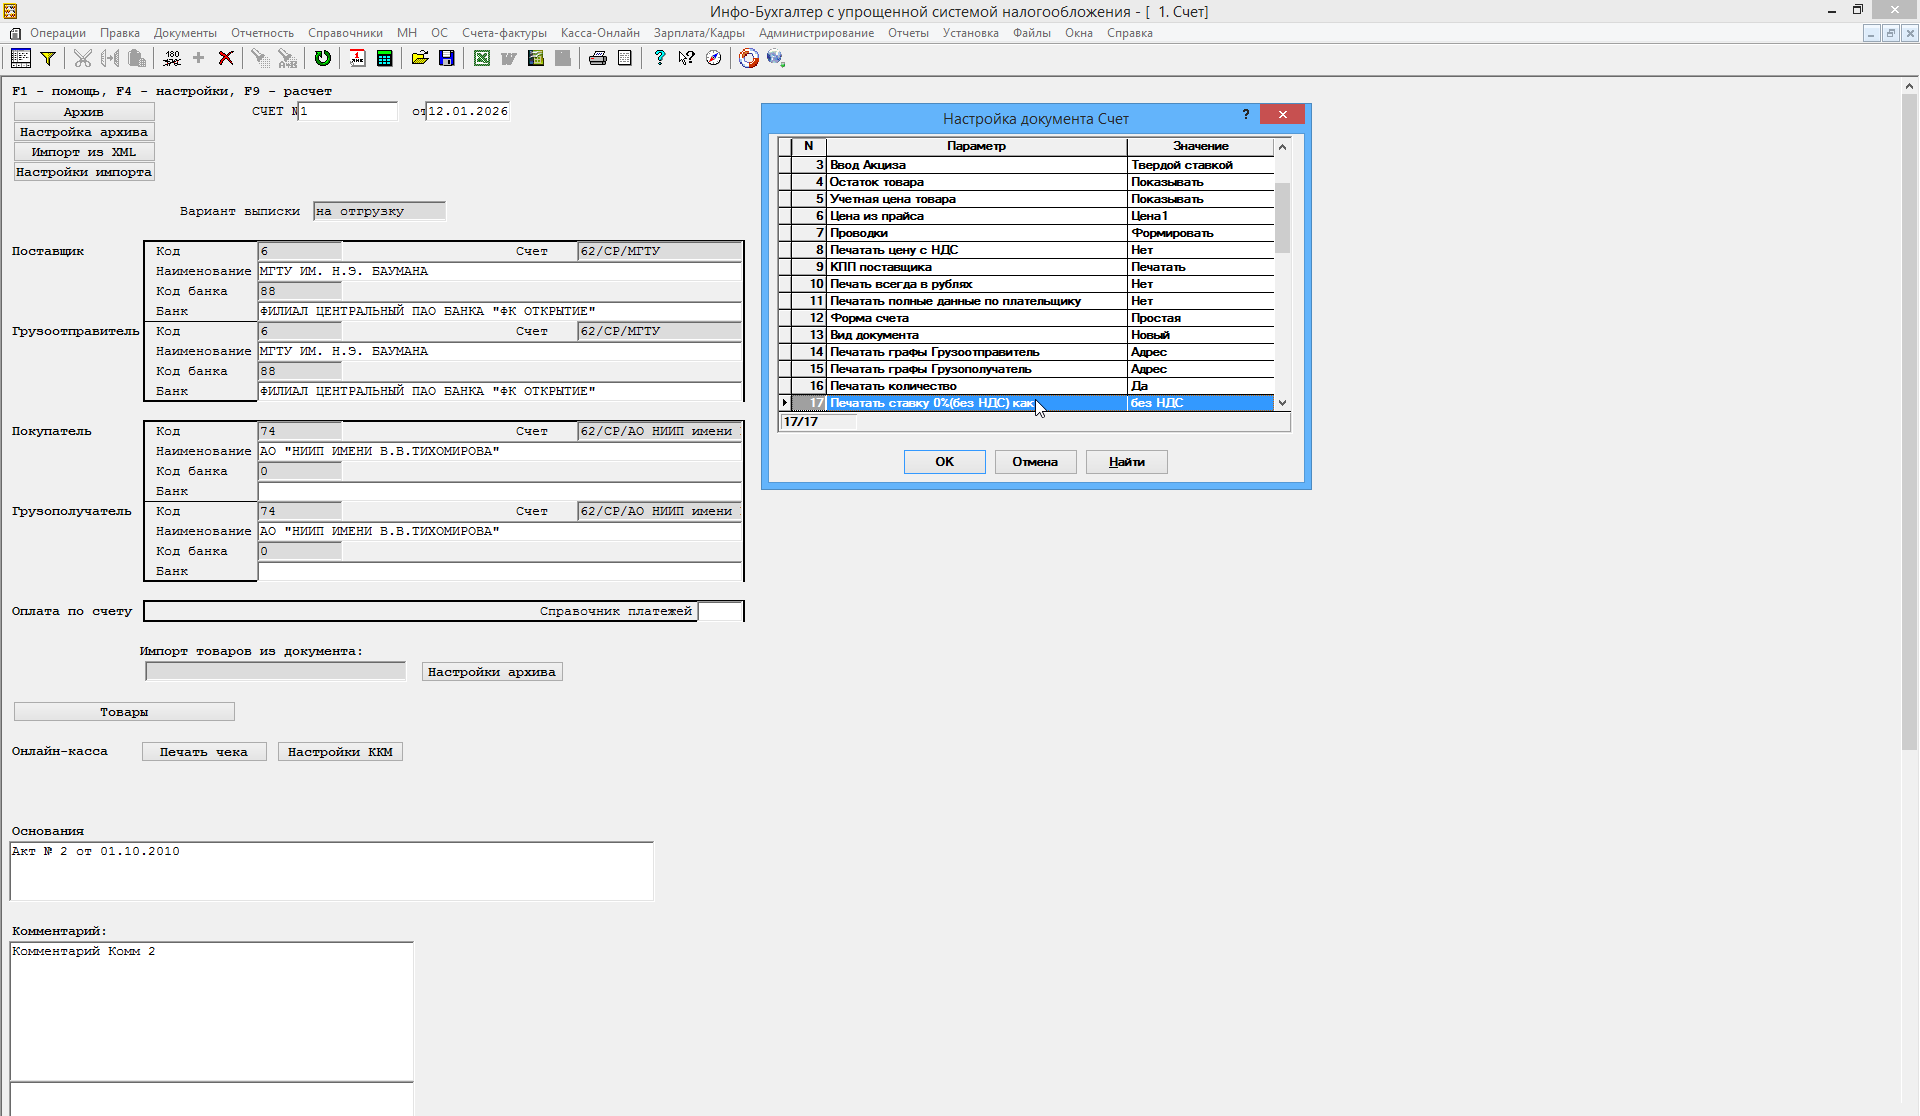
Task: Click the Найти button
Action: 1126,462
